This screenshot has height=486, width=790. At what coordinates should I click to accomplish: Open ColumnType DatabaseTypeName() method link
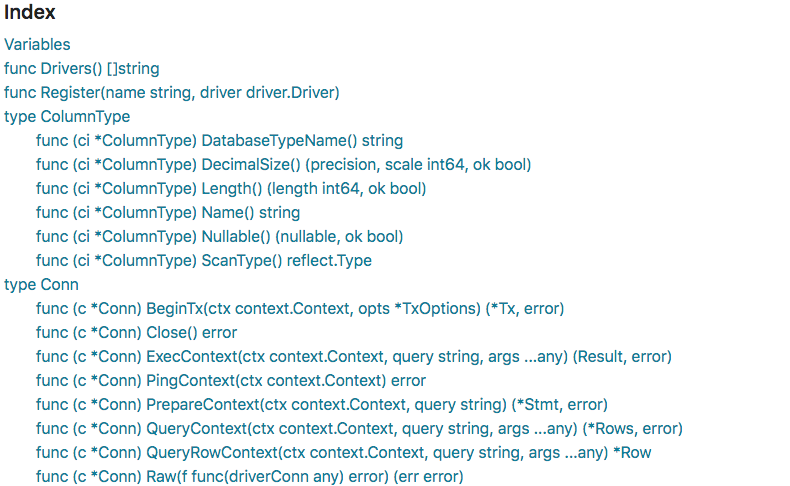[x=219, y=141]
